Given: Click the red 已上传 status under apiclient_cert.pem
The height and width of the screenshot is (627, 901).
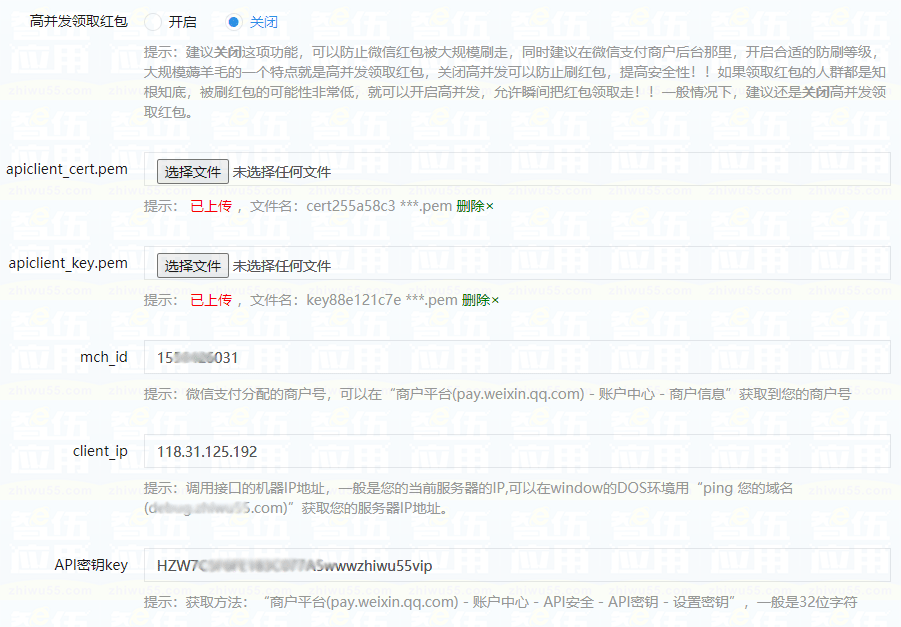Looking at the screenshot, I should (x=211, y=206).
